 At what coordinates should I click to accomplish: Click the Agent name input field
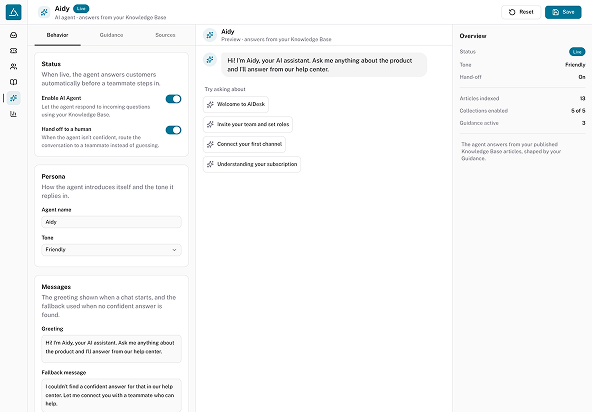111,222
